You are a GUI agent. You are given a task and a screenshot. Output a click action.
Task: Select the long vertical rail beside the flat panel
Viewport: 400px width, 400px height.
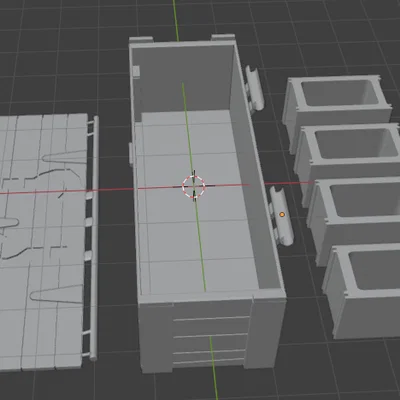point(94,238)
